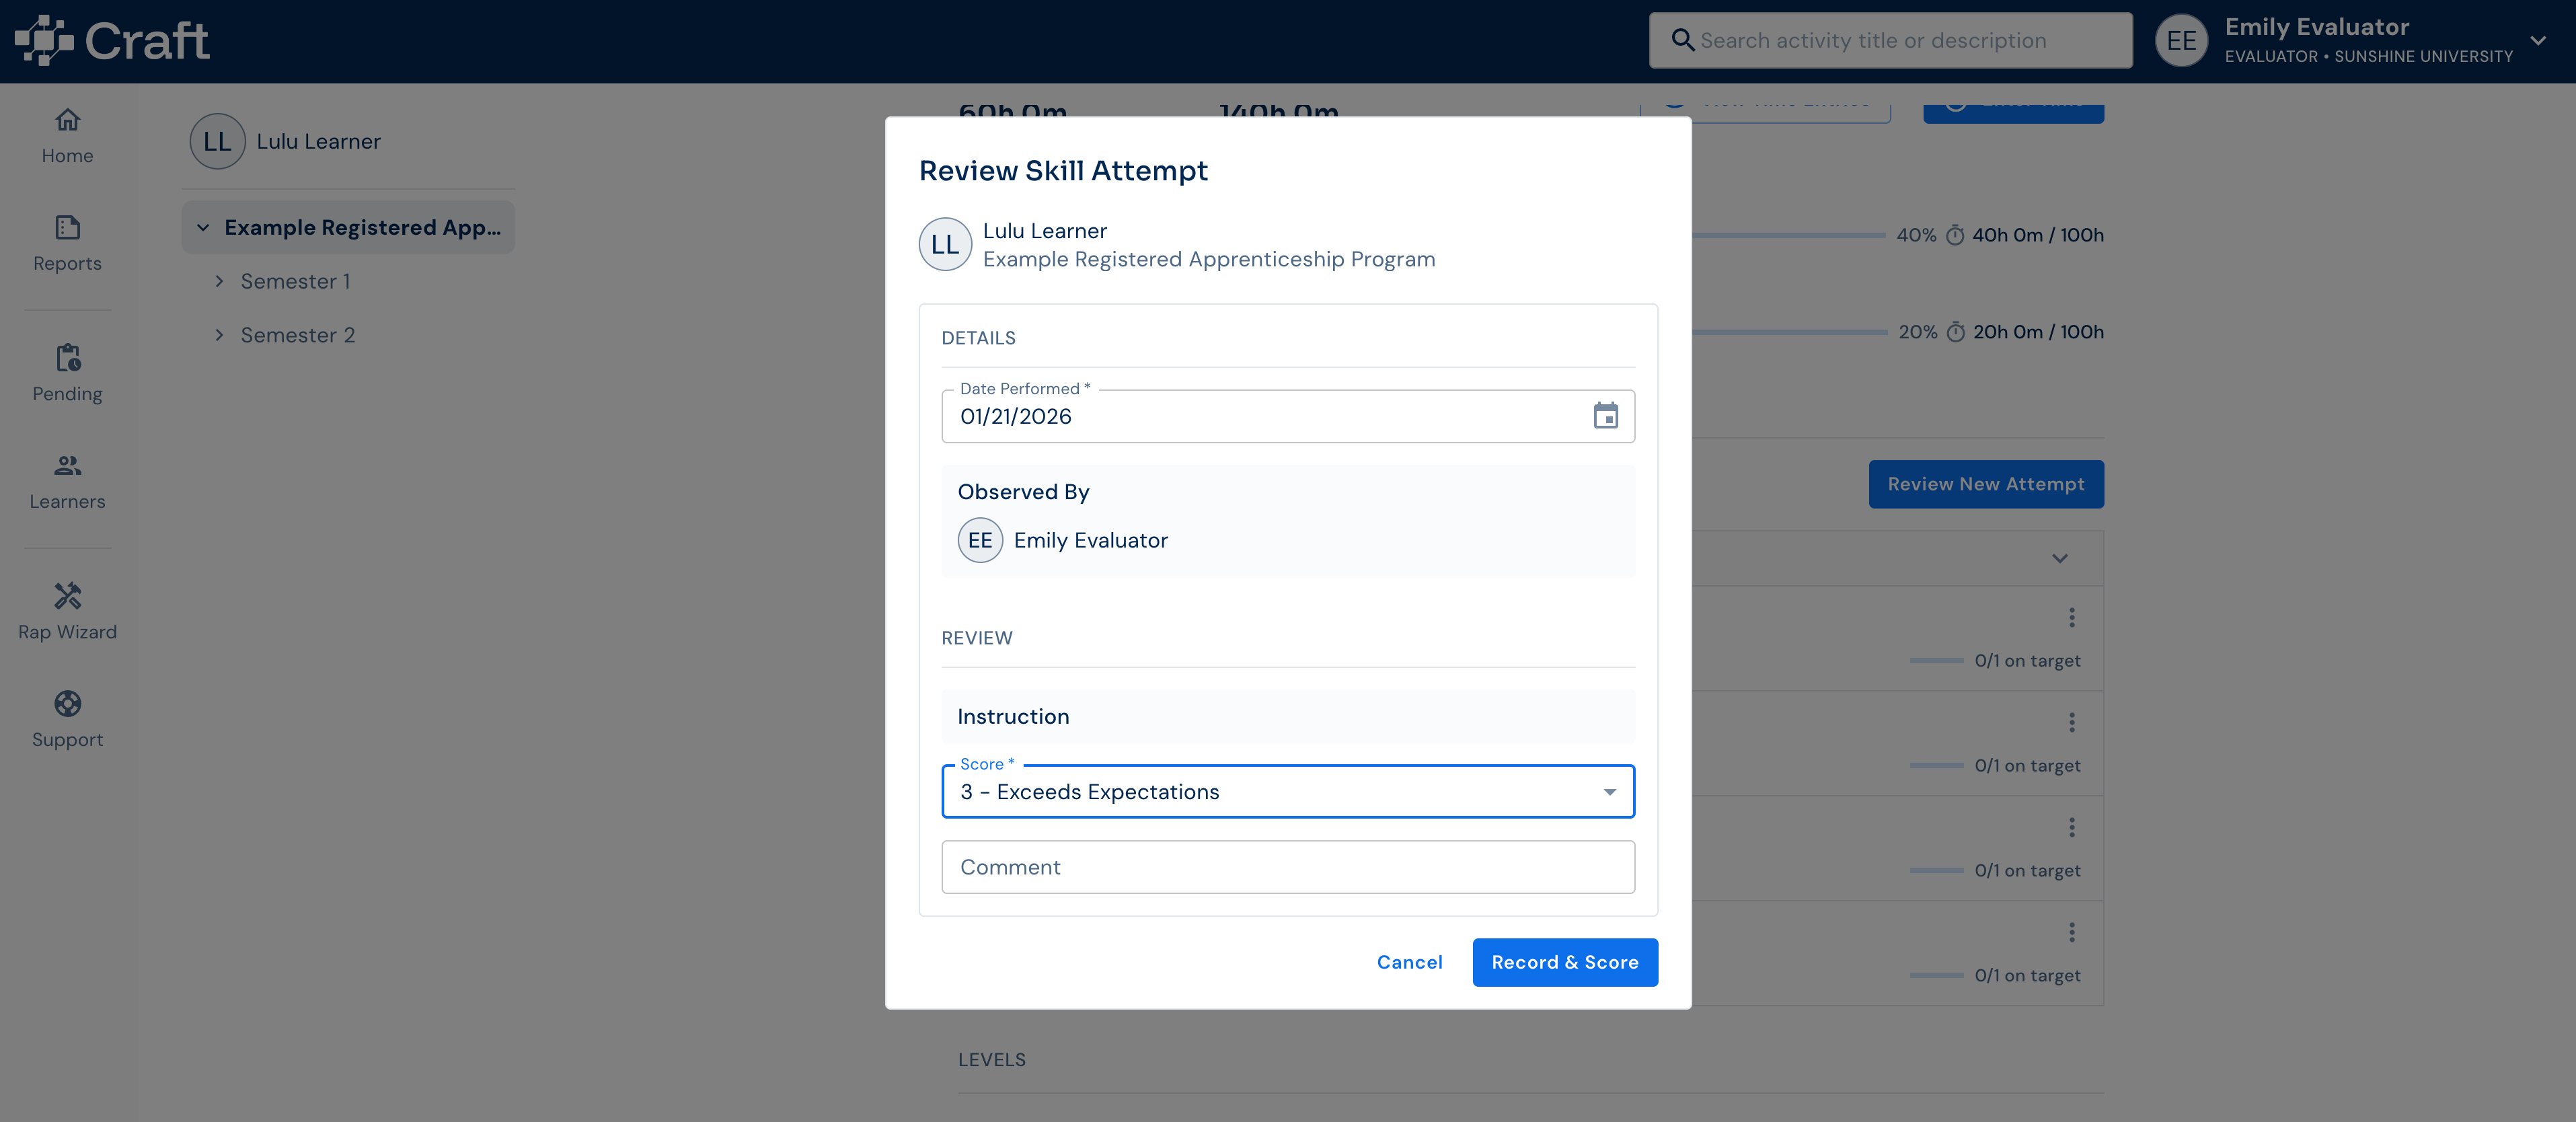Click the Craft logo

(112, 41)
